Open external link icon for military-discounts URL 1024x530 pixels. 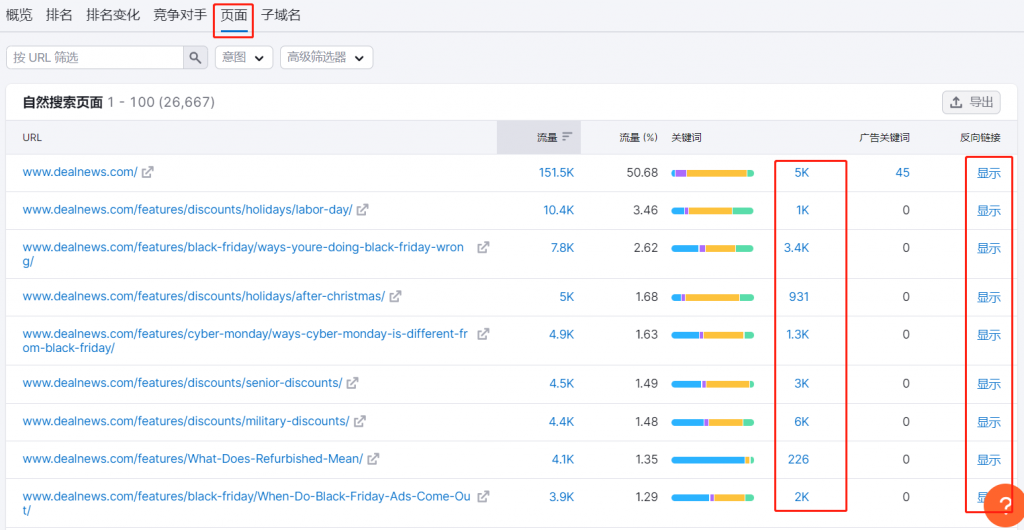pyautogui.click(x=359, y=421)
